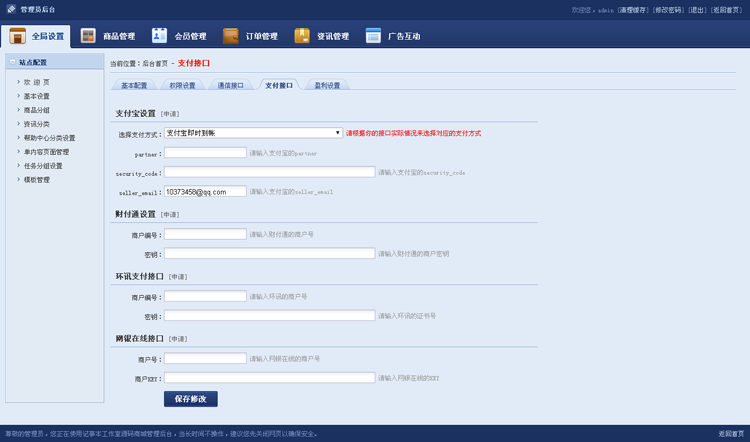Viewport: 750px width, 442px height.
Task: Click the 会员管理 badge icon
Action: [x=159, y=35]
